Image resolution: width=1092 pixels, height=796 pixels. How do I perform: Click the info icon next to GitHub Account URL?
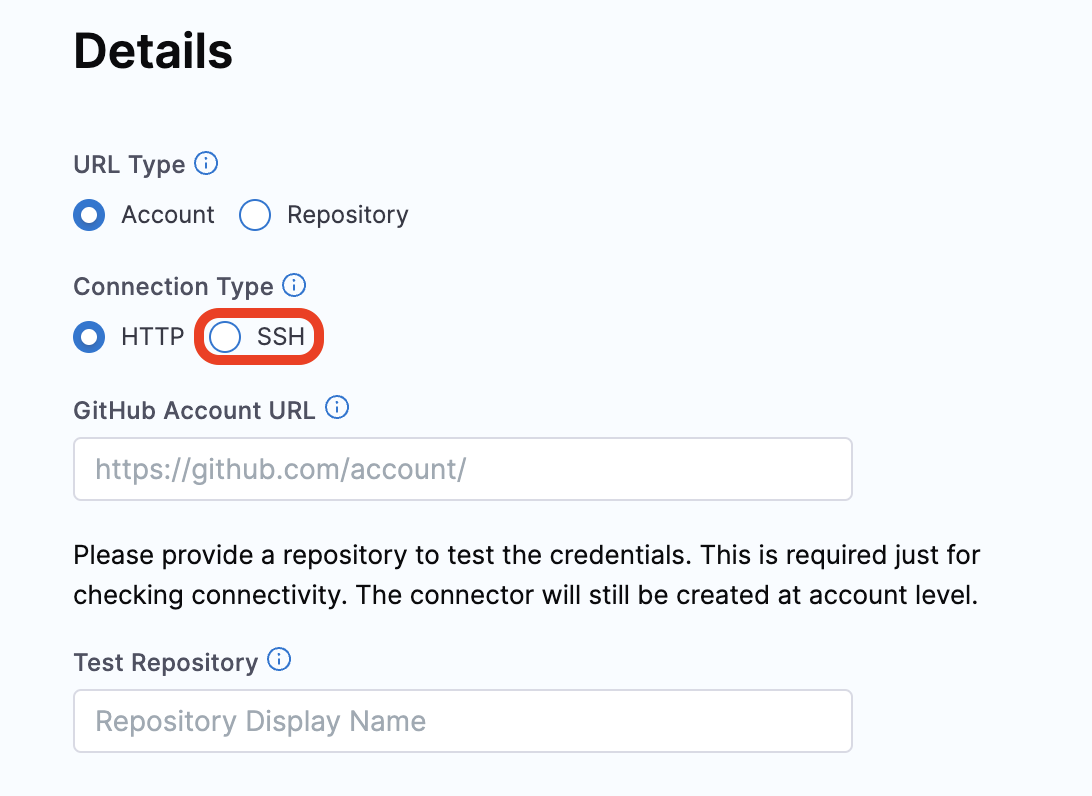tap(337, 407)
